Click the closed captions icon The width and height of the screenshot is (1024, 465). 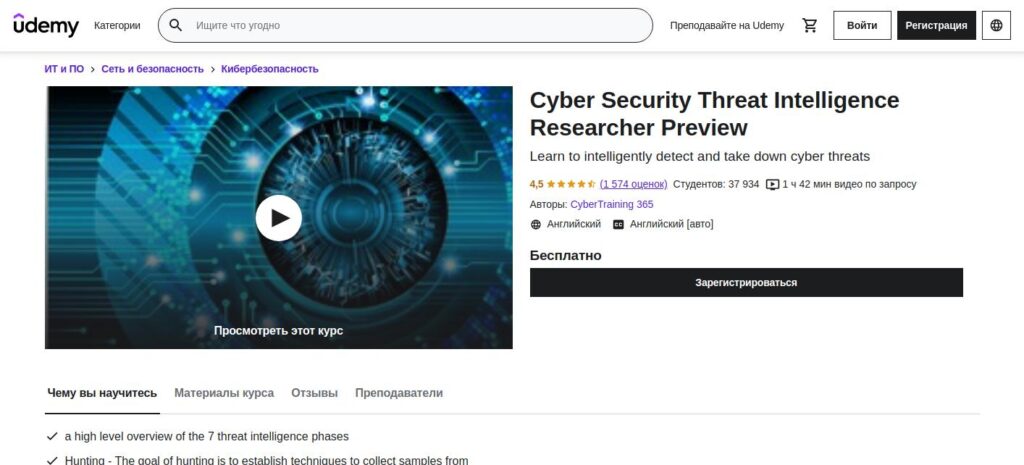[x=618, y=224]
